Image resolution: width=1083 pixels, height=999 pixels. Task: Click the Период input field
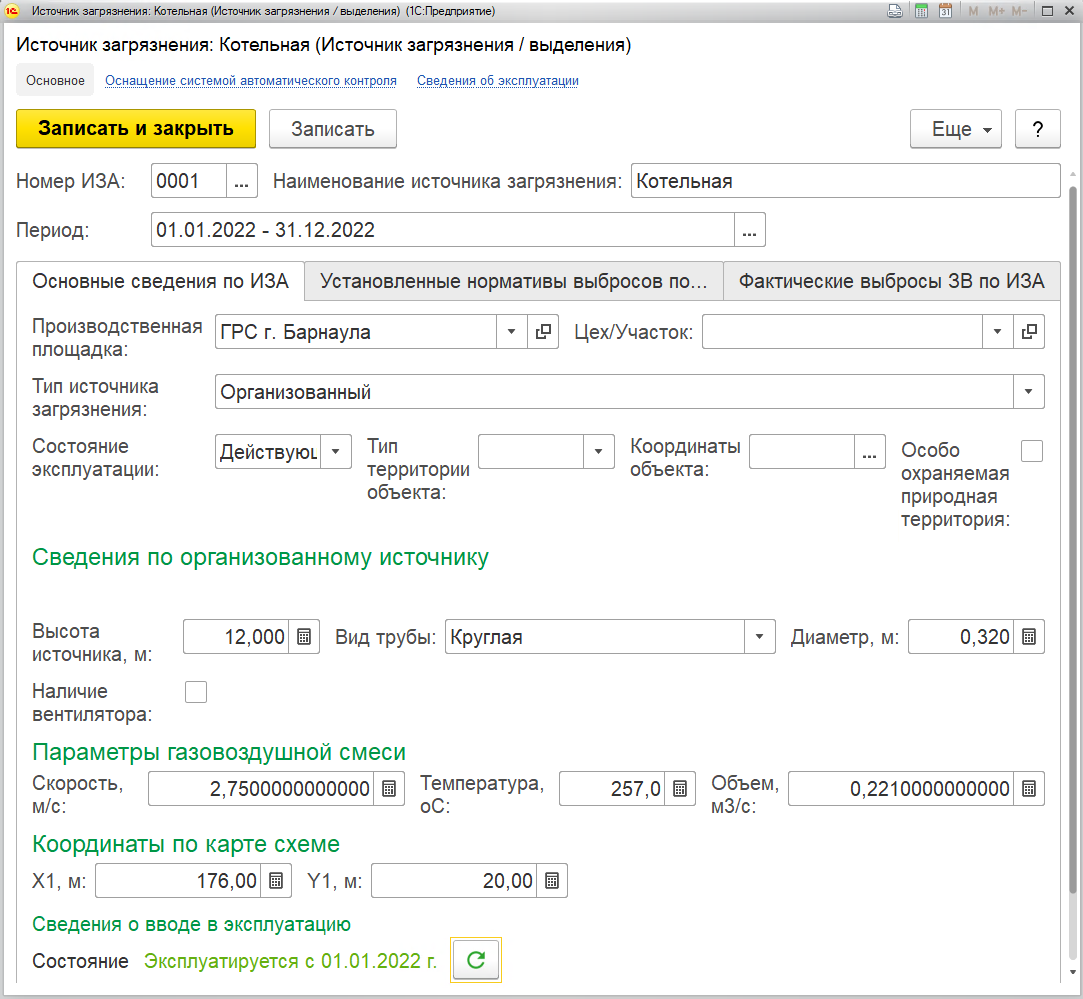click(443, 229)
